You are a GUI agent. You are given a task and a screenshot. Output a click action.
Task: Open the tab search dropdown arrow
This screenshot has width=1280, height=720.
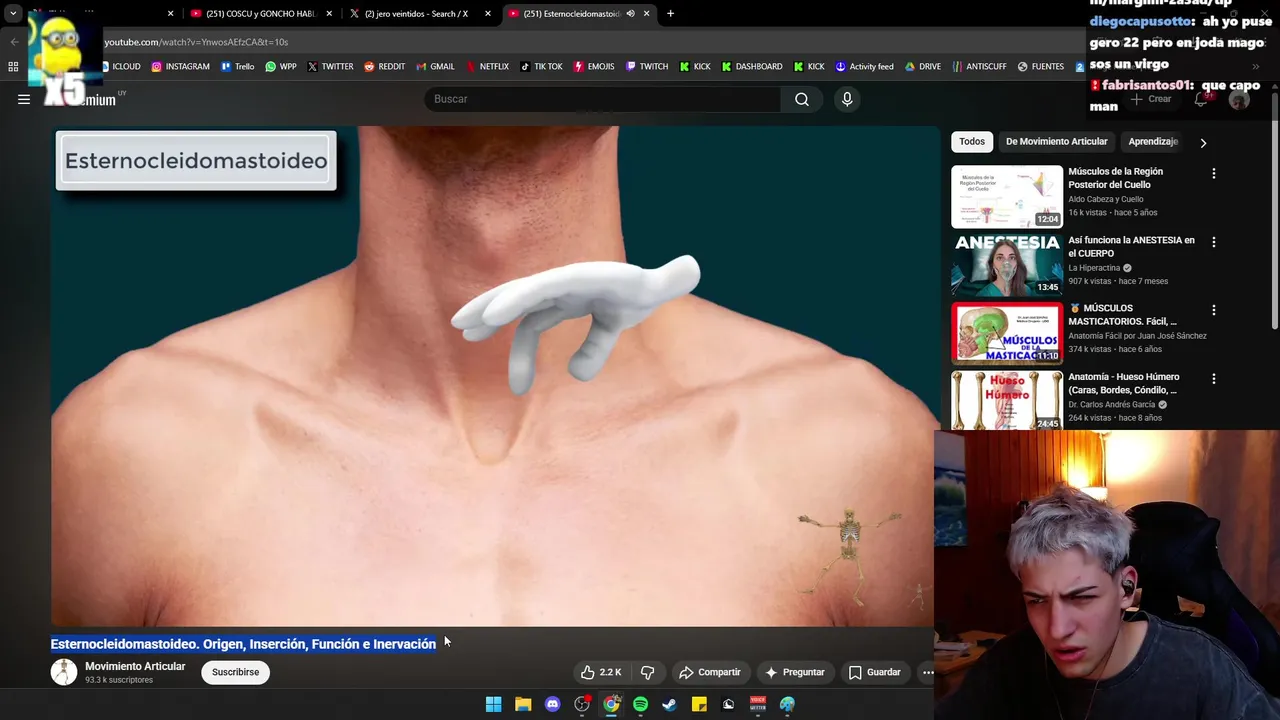pyautogui.click(x=13, y=14)
